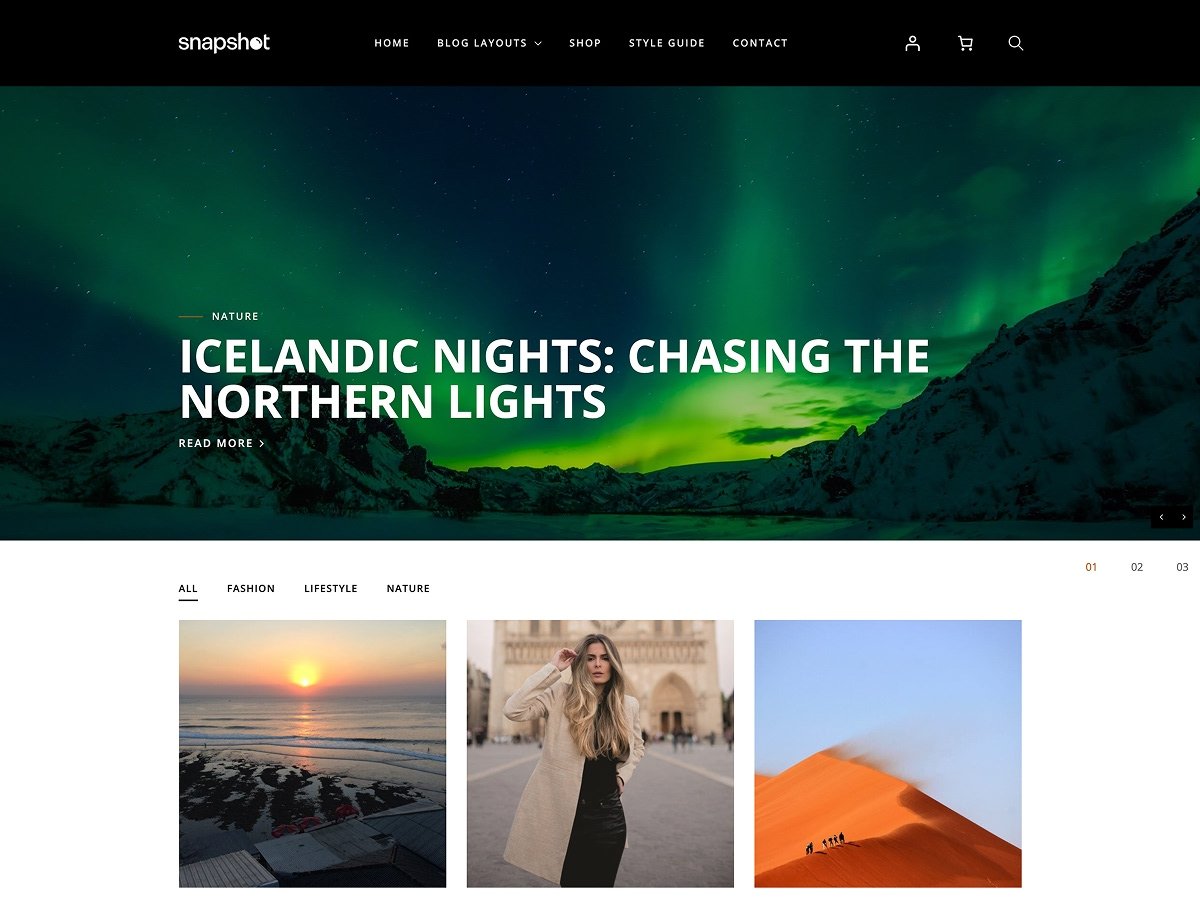The width and height of the screenshot is (1200, 900).
Task: Click the snapshot logo
Action: (224, 43)
